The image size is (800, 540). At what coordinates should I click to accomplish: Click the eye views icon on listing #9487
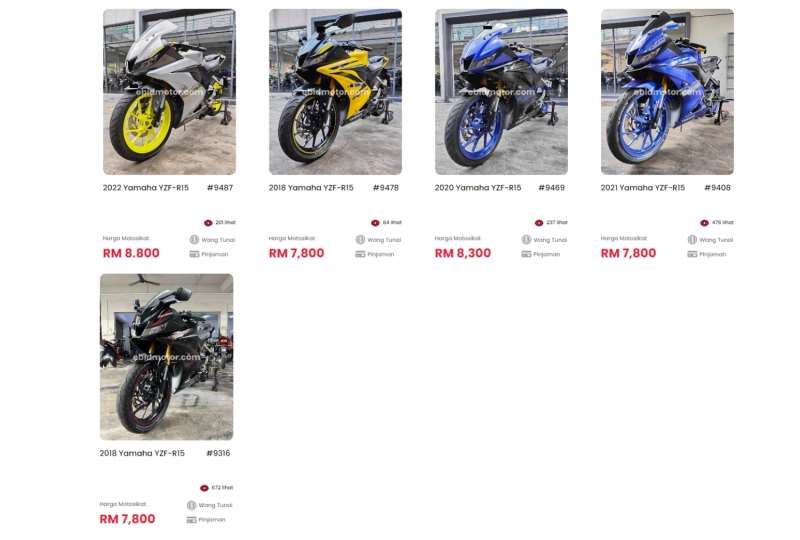coord(208,223)
